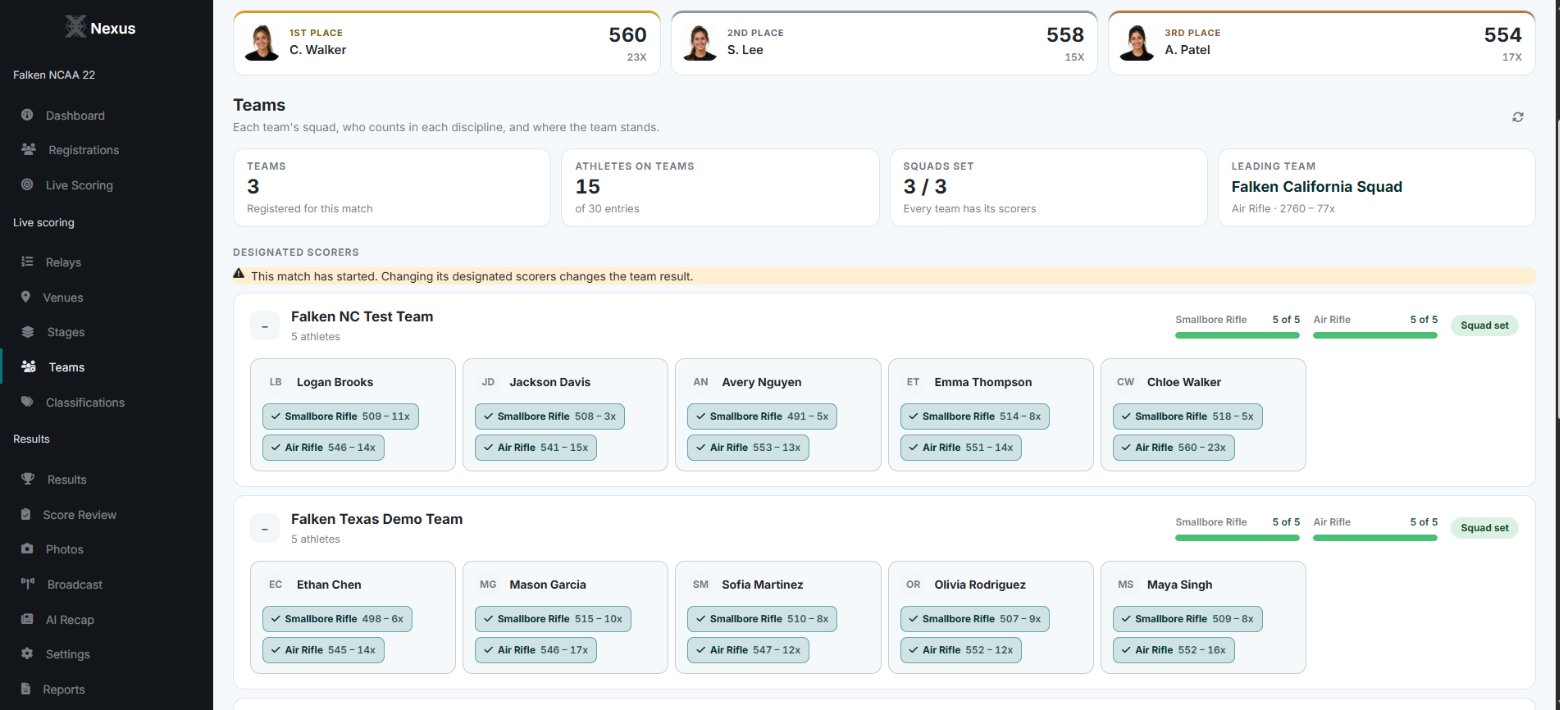Click C. Walker's avatar photo

click(x=262, y=43)
